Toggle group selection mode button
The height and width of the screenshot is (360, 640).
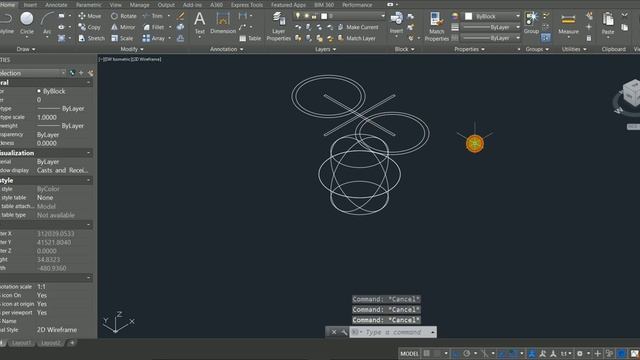546,38
